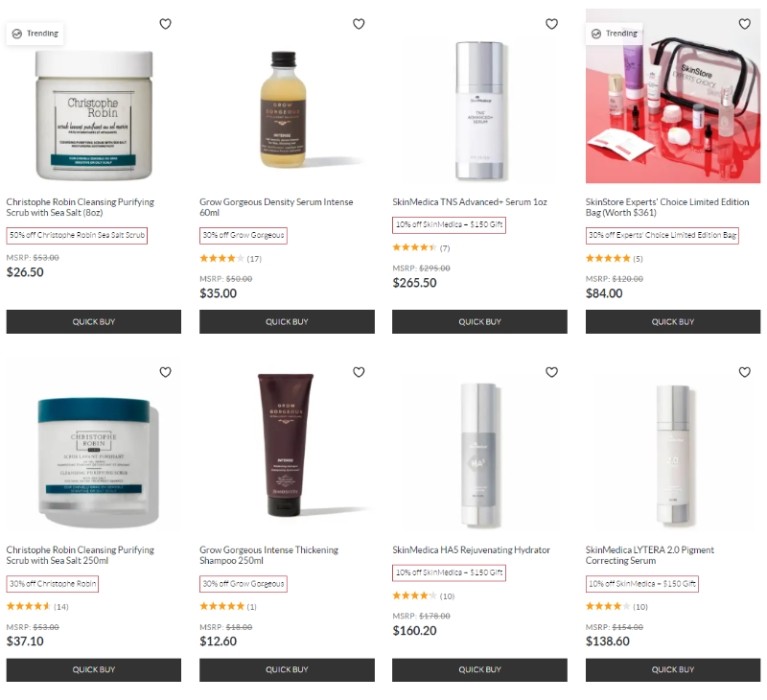
Task: Quick Buy the Experts' Choice Limited Edition Bag
Action: click(x=673, y=321)
